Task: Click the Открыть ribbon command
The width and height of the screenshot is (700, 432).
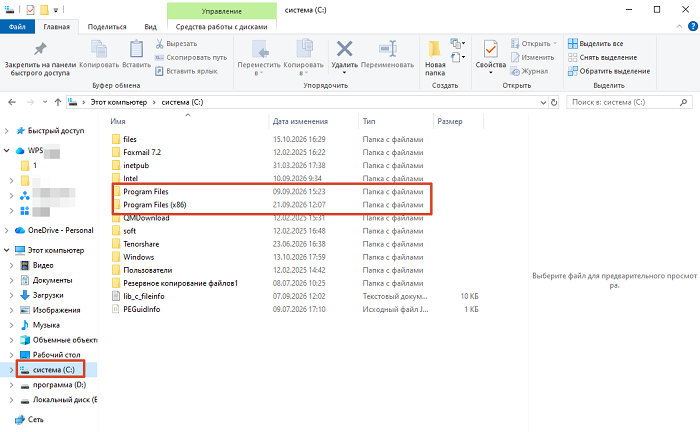Action: pos(534,44)
